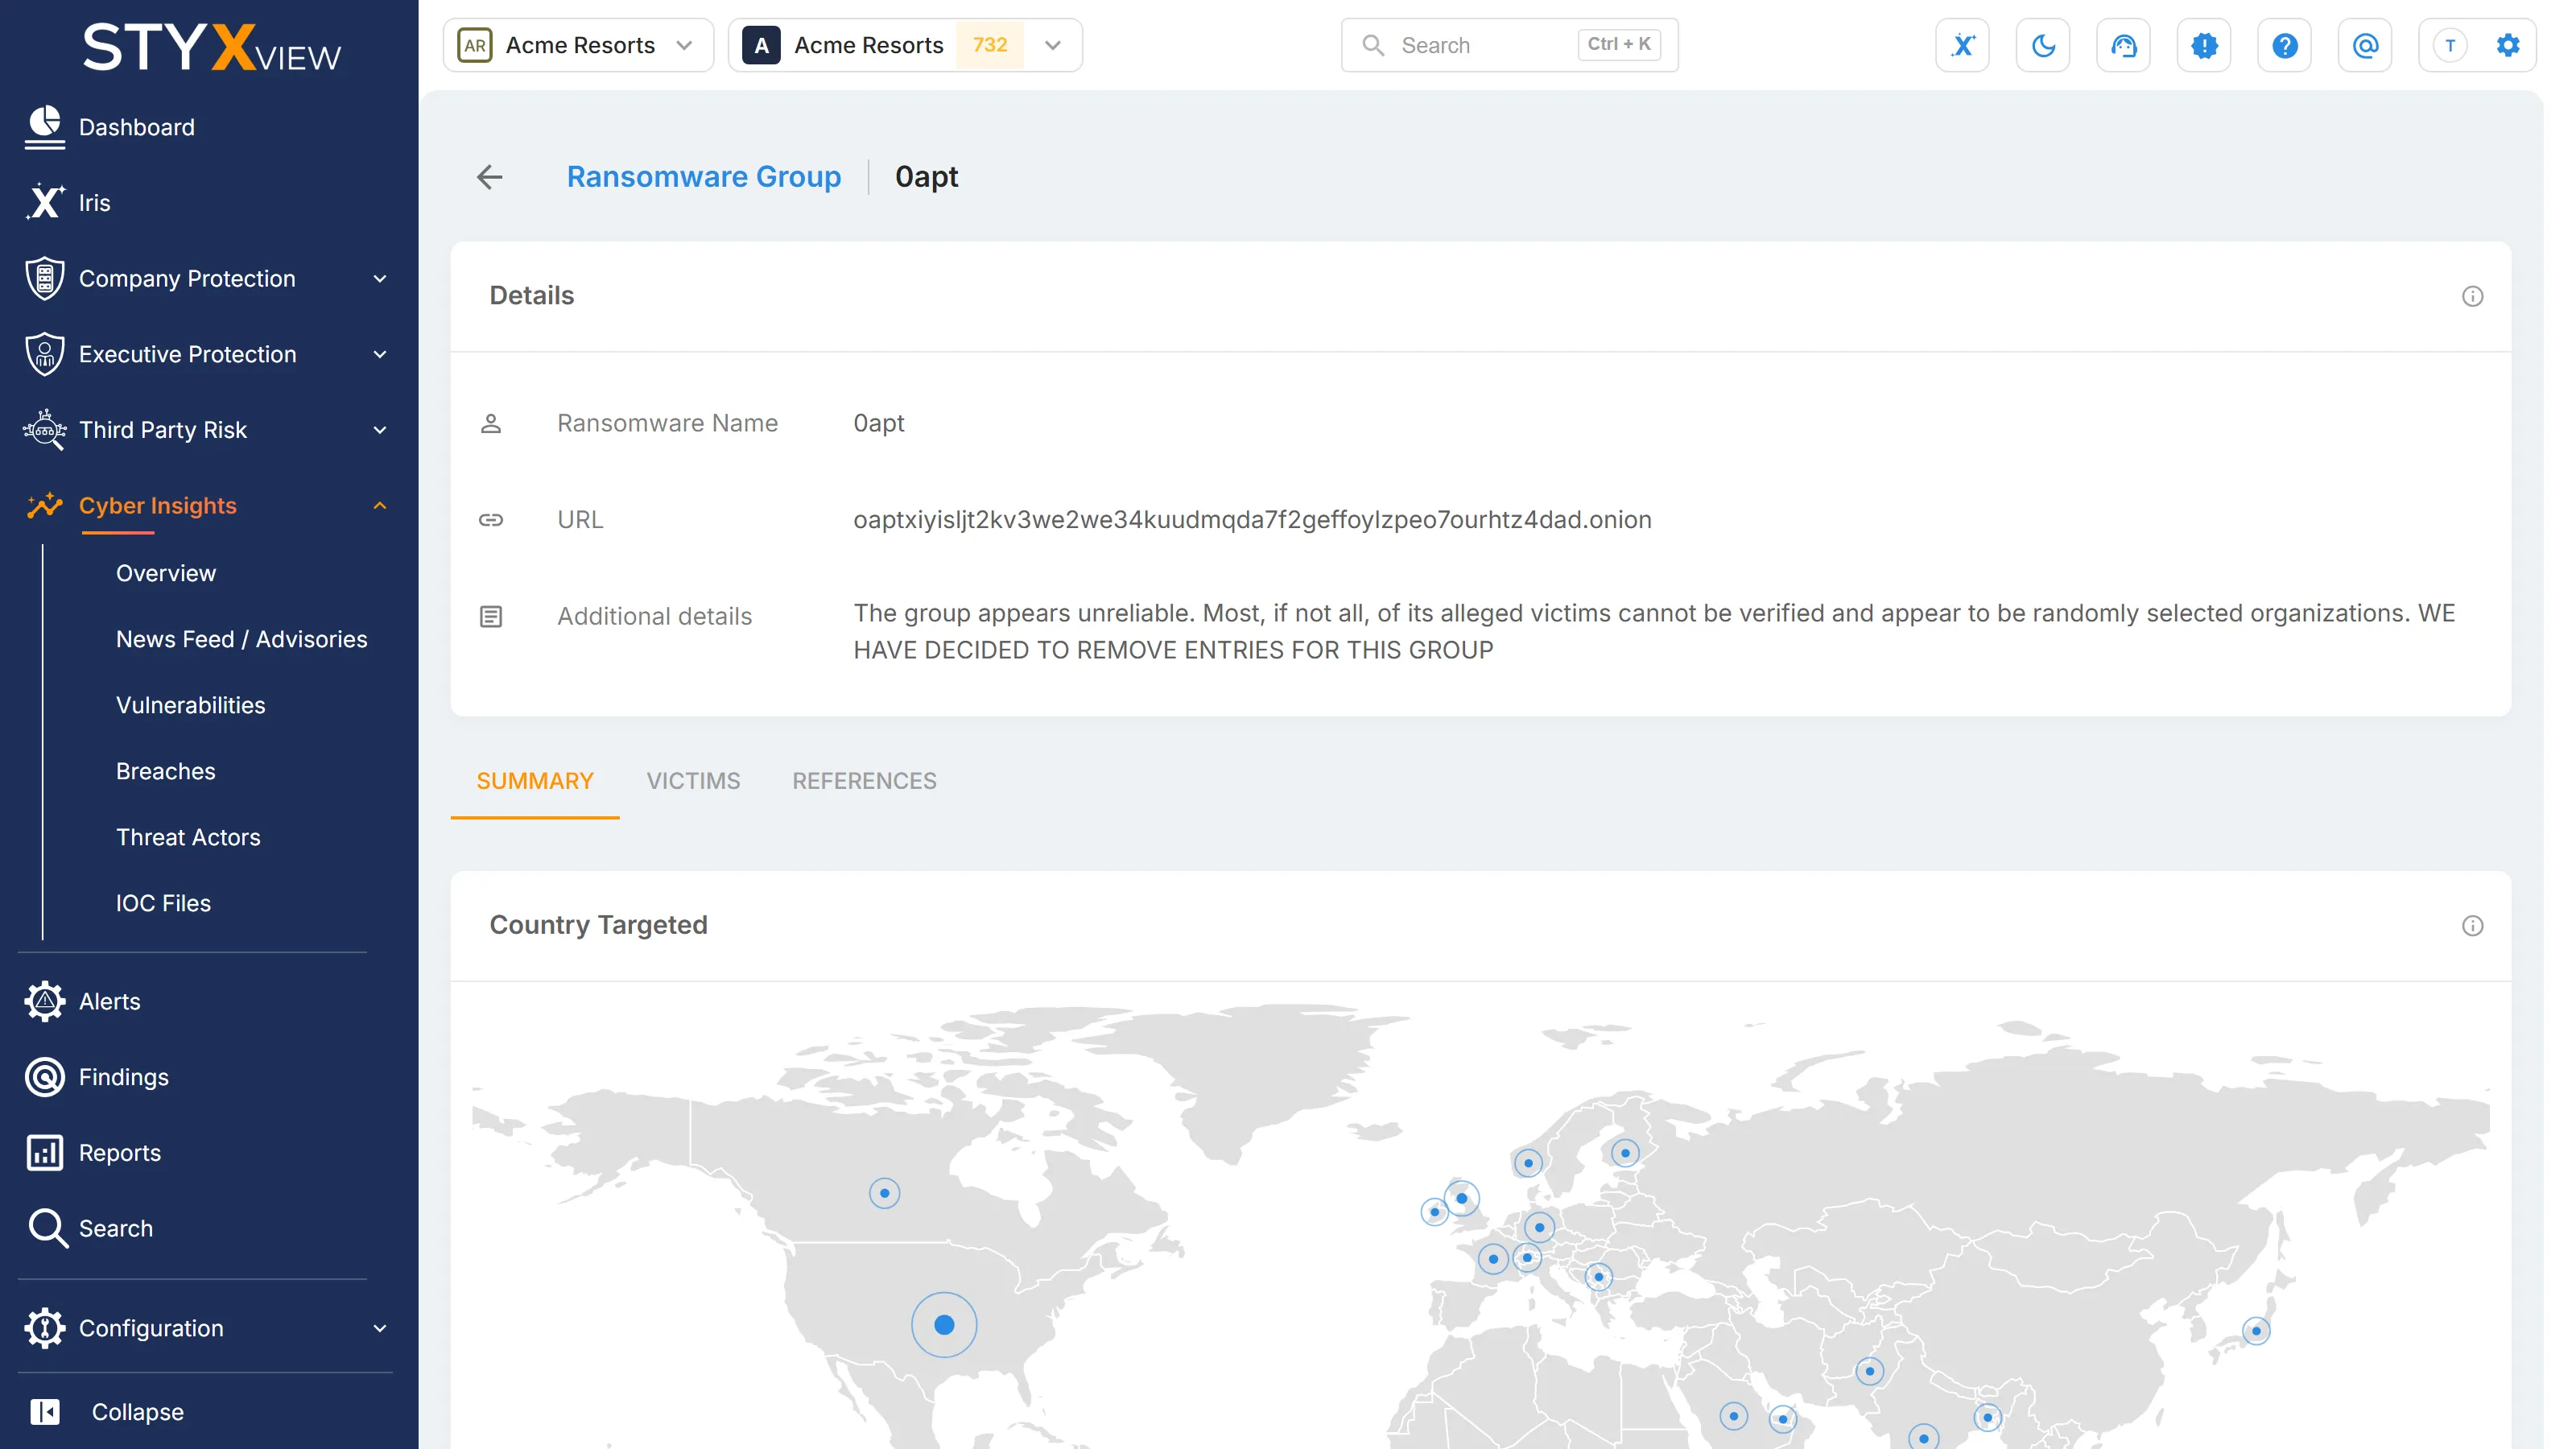The image size is (2576, 1449).
Task: Click the alert badge notification icon
Action: [x=2204, y=45]
